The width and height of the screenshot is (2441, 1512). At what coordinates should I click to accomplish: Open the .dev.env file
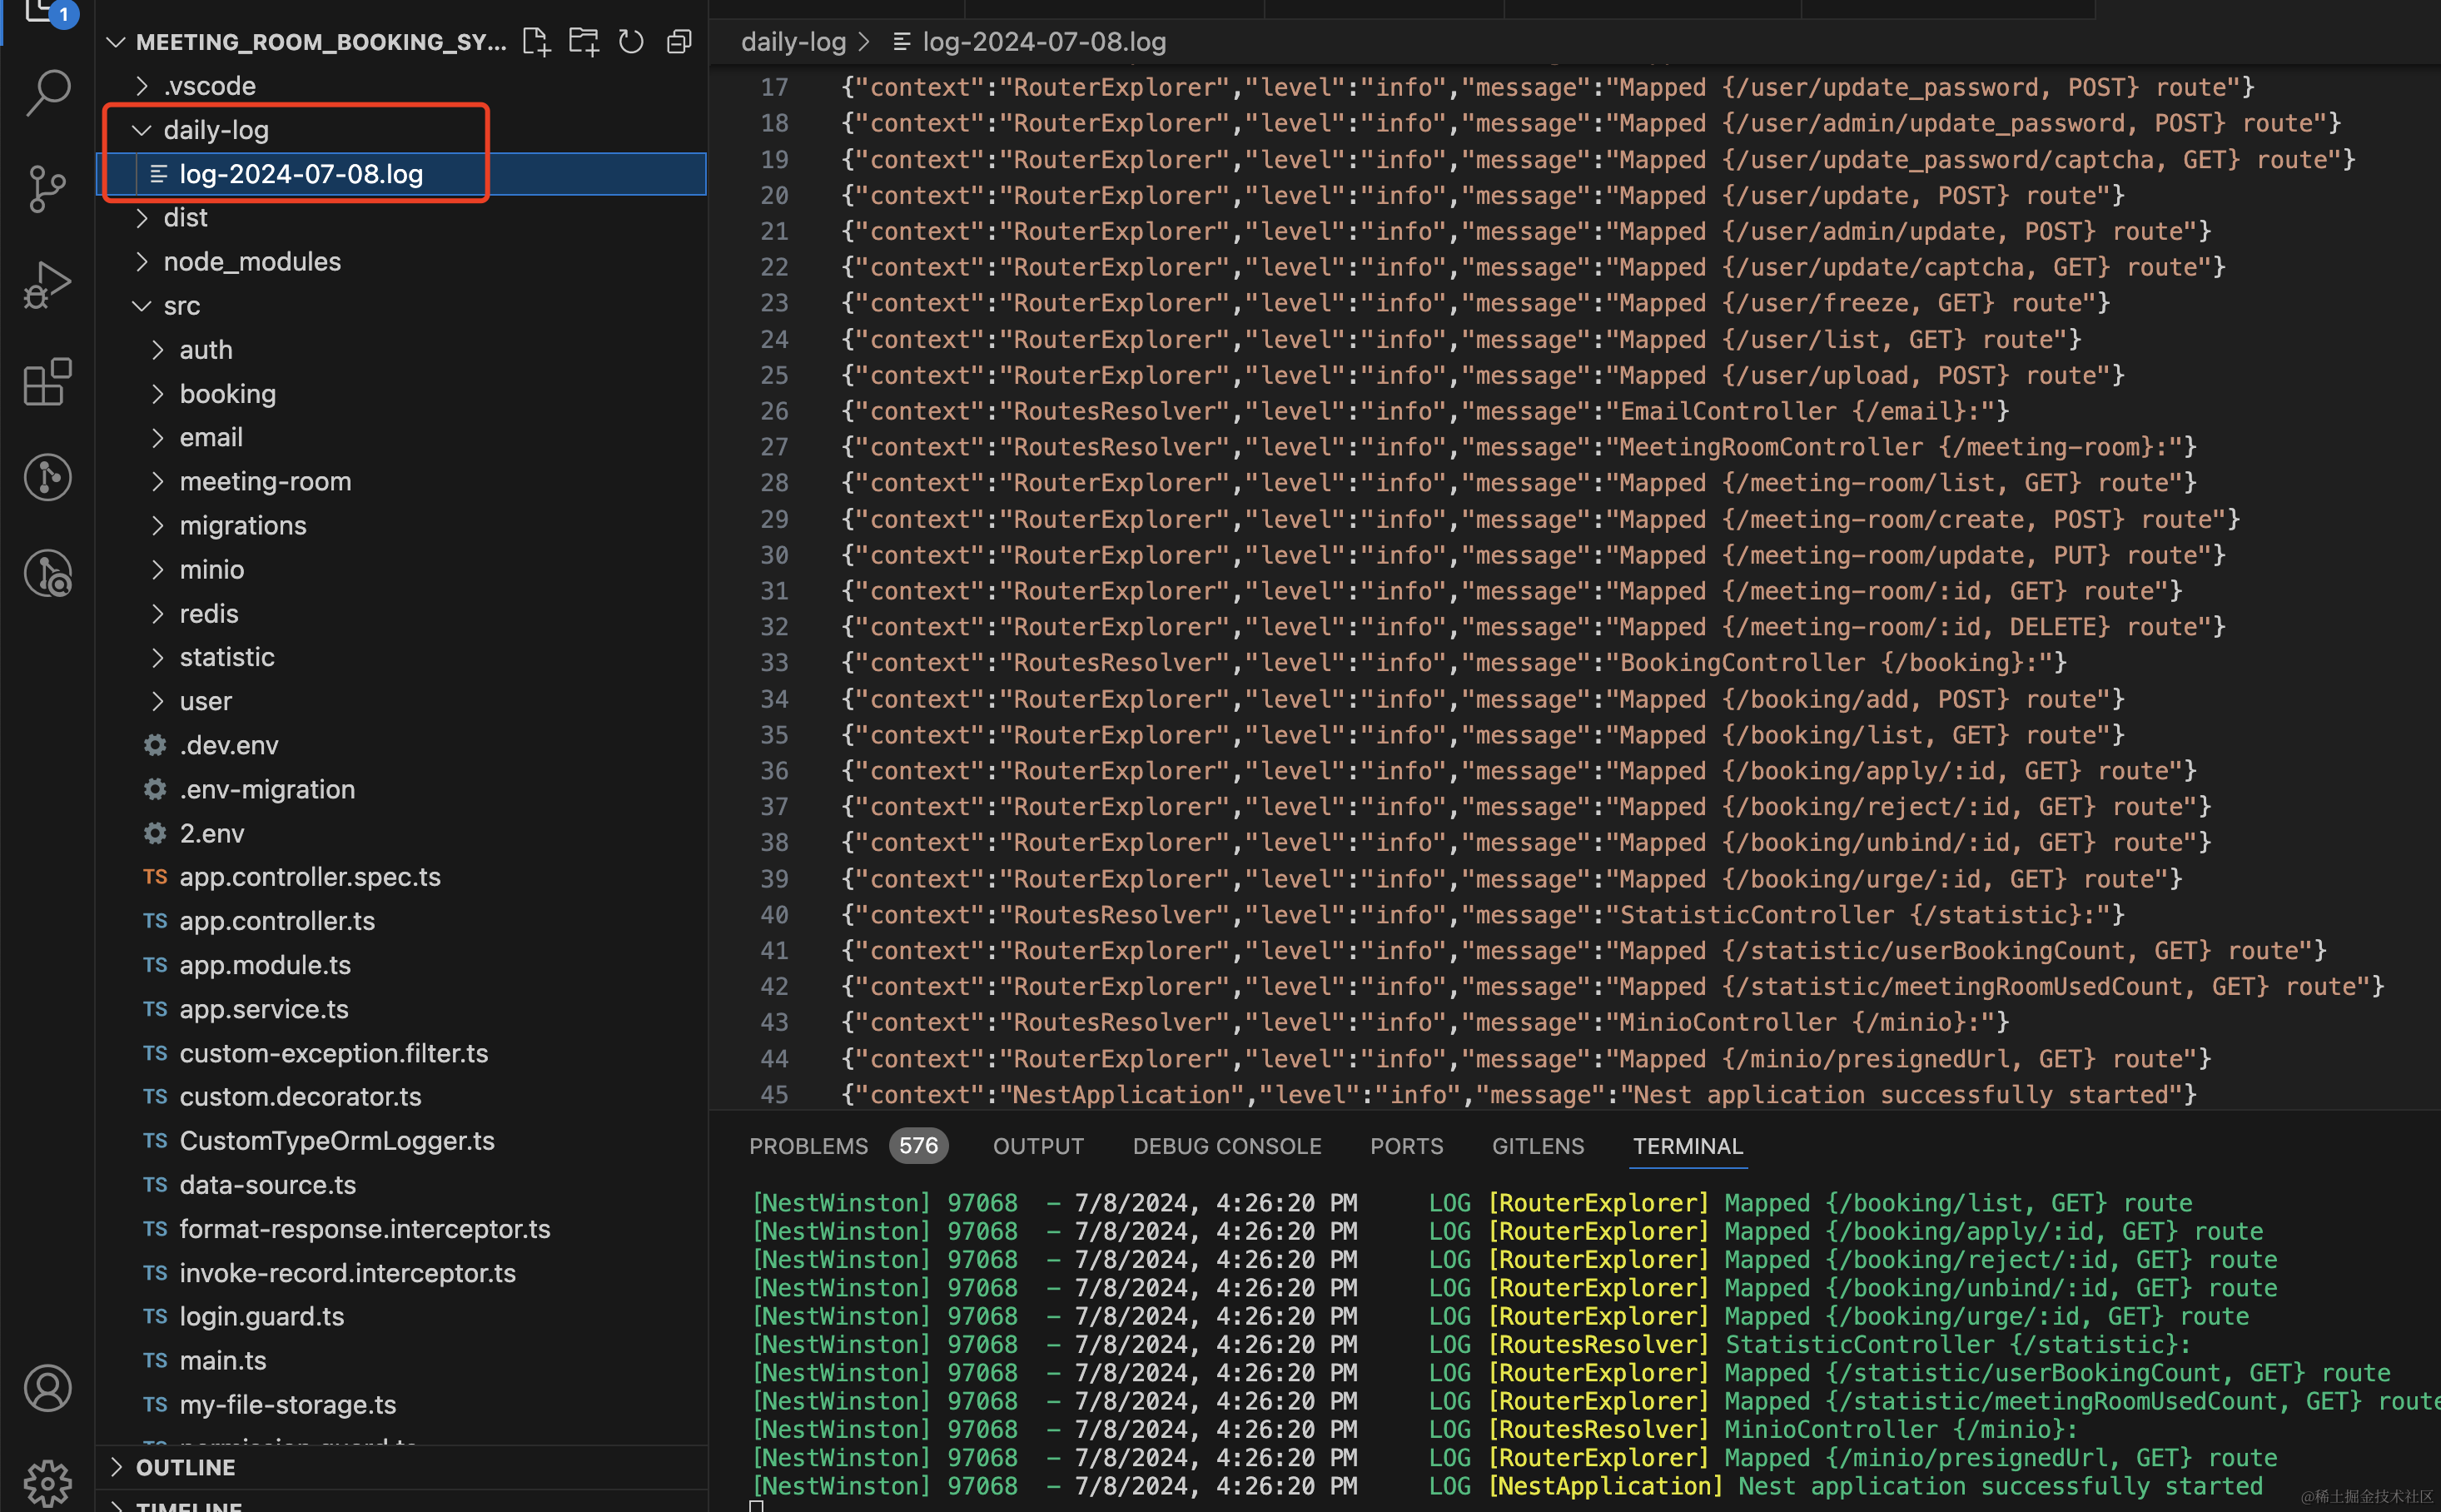tap(228, 745)
